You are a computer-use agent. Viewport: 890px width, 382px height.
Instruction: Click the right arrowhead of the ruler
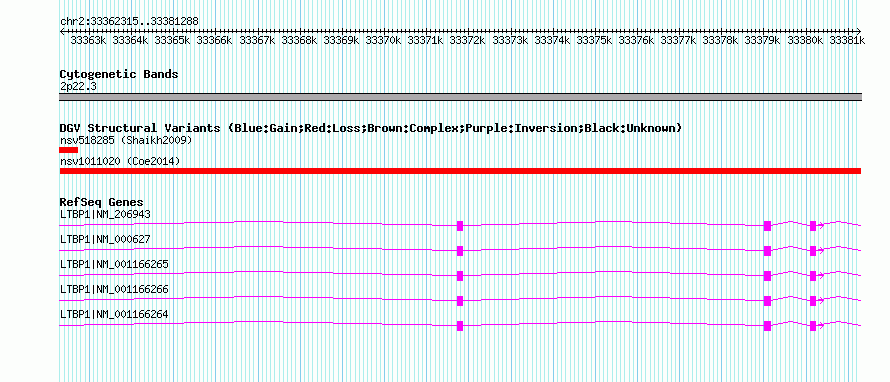(x=859, y=31)
